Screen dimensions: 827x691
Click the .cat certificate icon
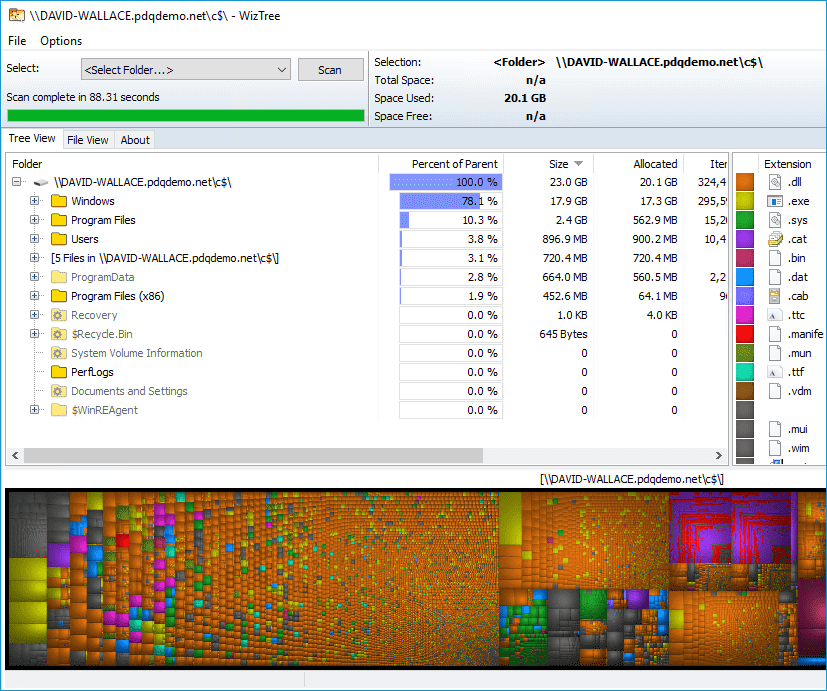pyautogui.click(x=774, y=239)
